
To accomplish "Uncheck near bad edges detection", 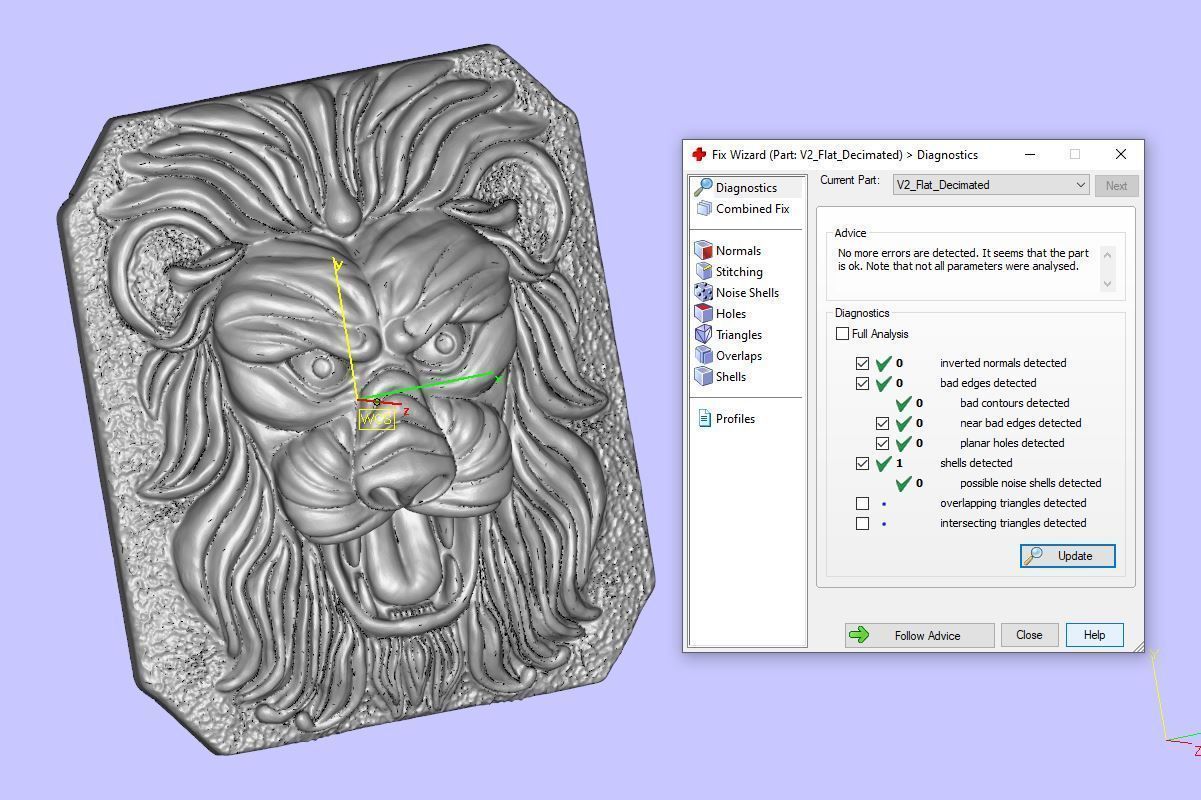I will [882, 423].
